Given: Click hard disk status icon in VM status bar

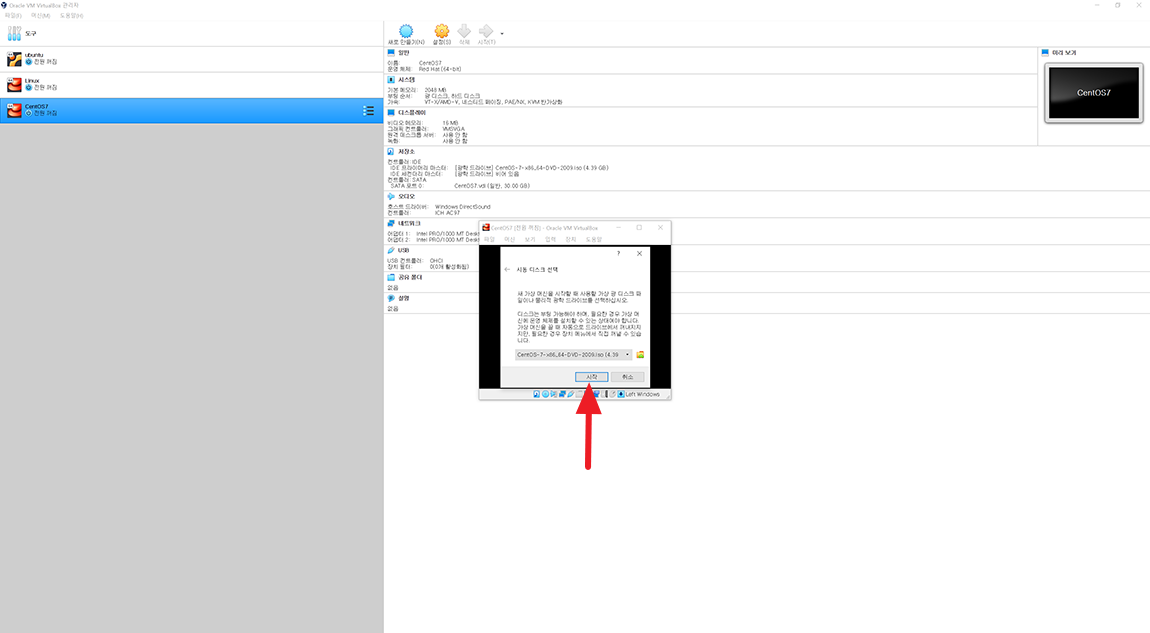Looking at the screenshot, I should point(537,394).
